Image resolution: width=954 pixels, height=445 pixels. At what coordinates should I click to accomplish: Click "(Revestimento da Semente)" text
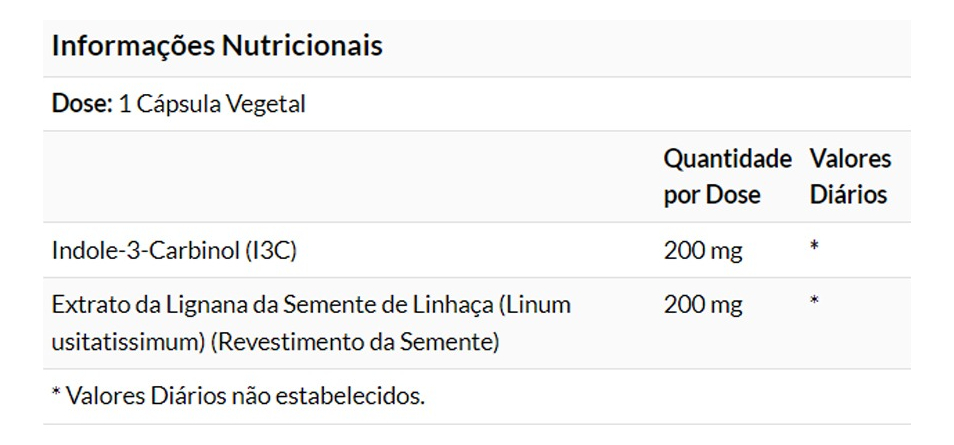coord(355,342)
